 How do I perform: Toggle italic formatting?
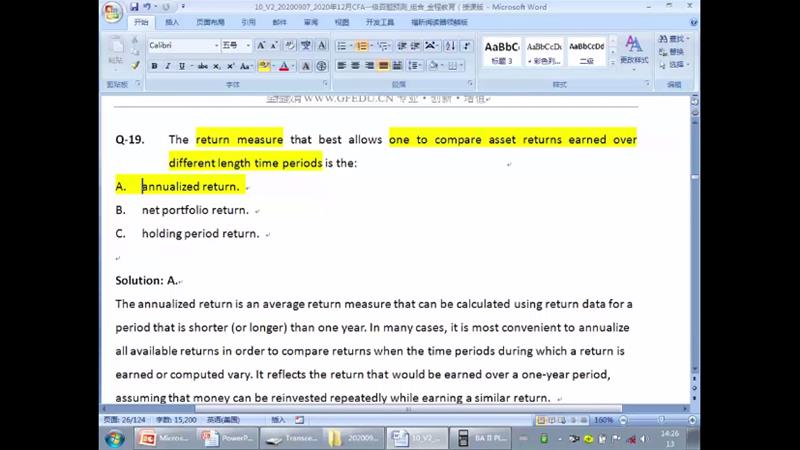[x=167, y=66]
